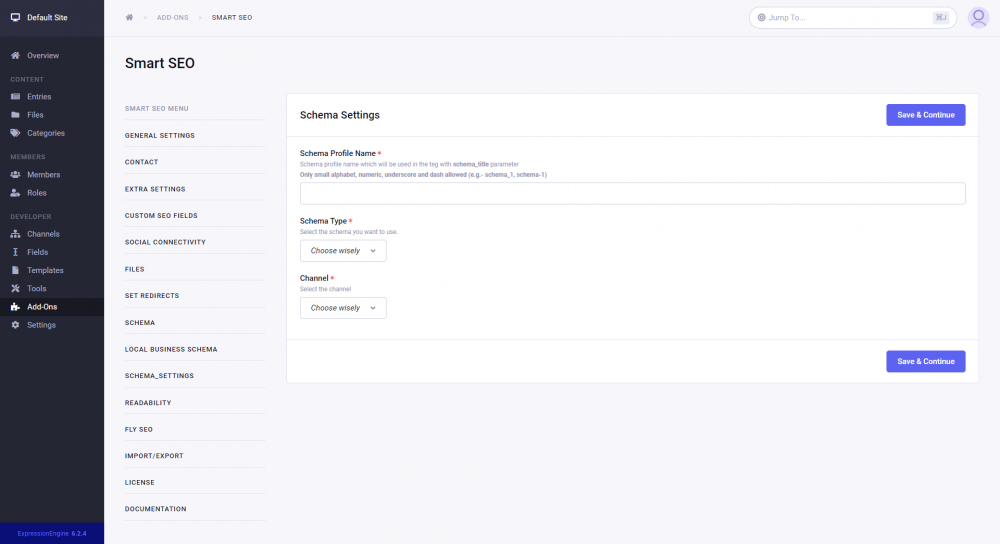Click the bottom Save & Continue button

point(925,361)
